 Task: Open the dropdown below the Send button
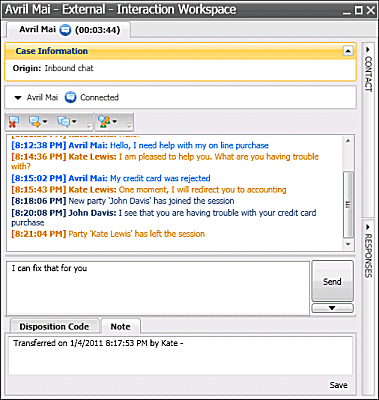pos(332,308)
